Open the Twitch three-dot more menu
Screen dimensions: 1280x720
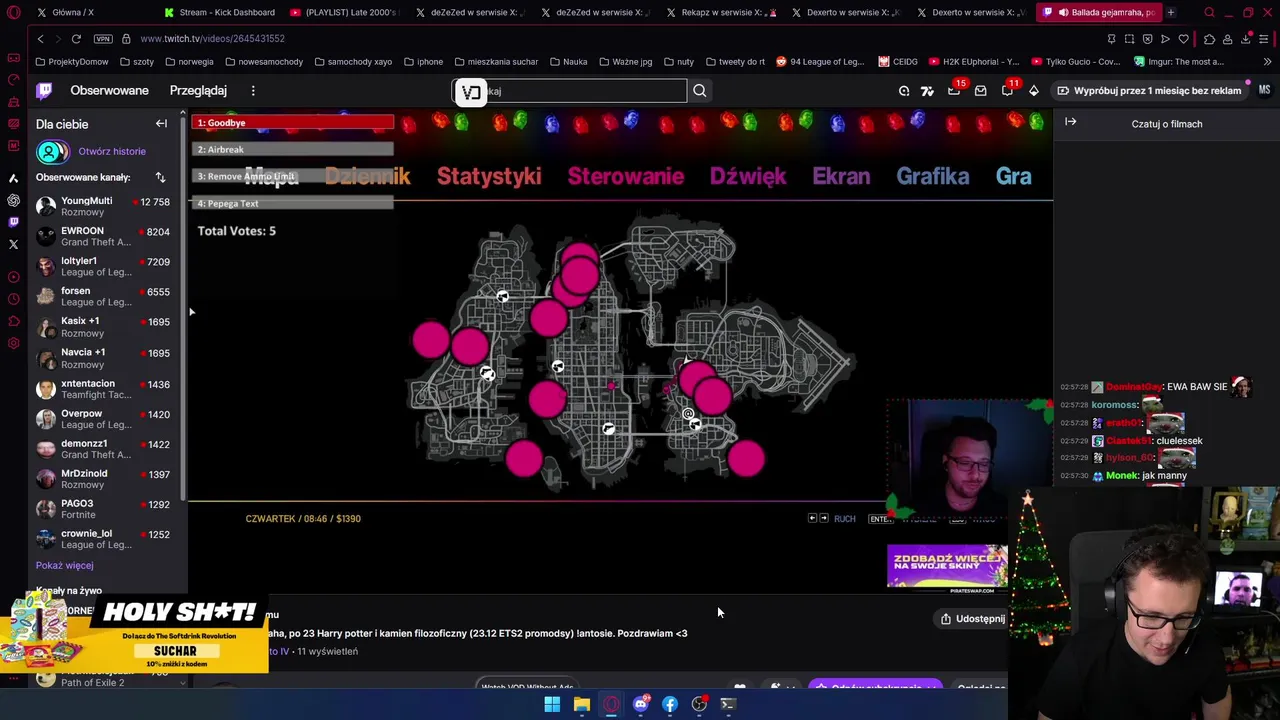[x=253, y=91]
